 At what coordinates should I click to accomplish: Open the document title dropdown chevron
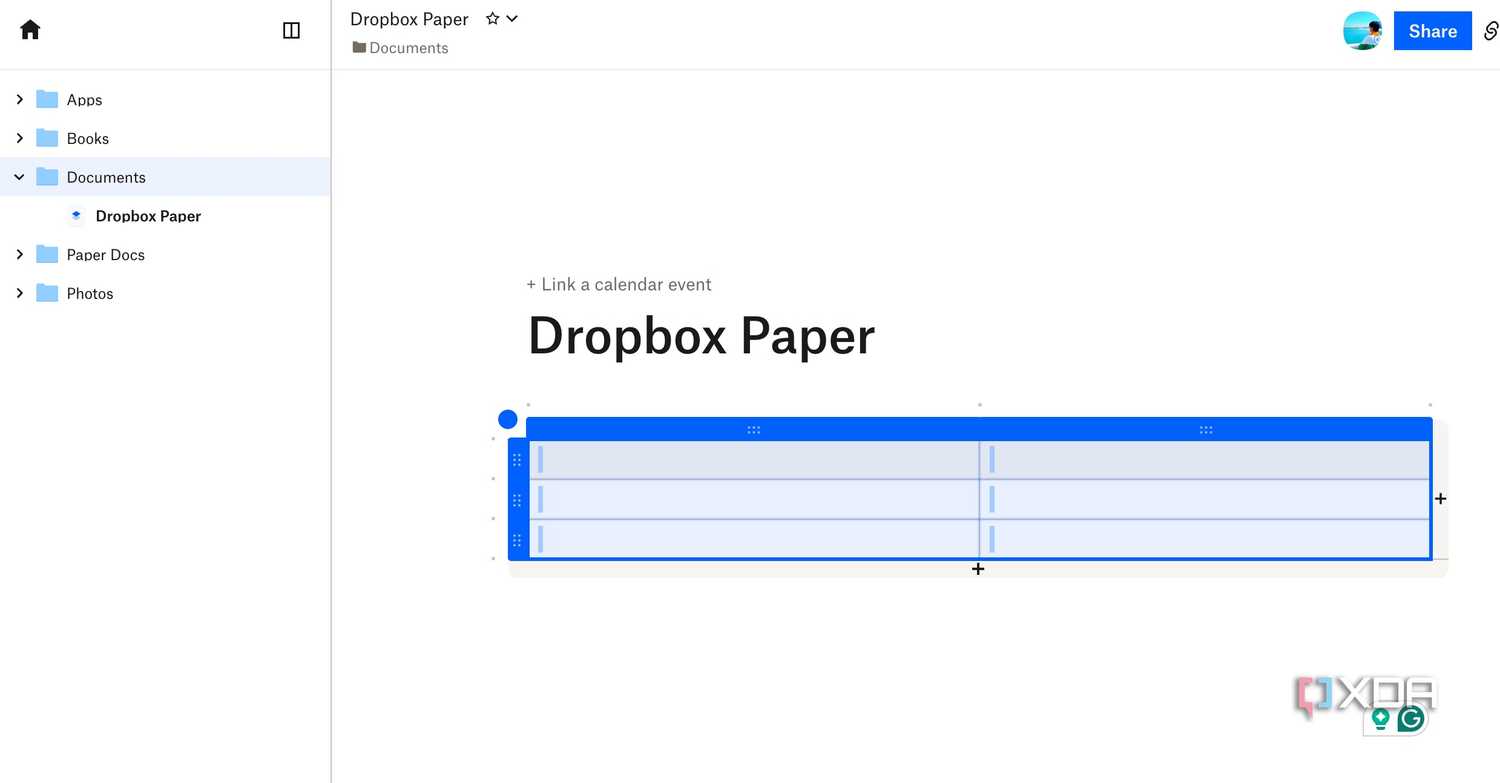512,19
